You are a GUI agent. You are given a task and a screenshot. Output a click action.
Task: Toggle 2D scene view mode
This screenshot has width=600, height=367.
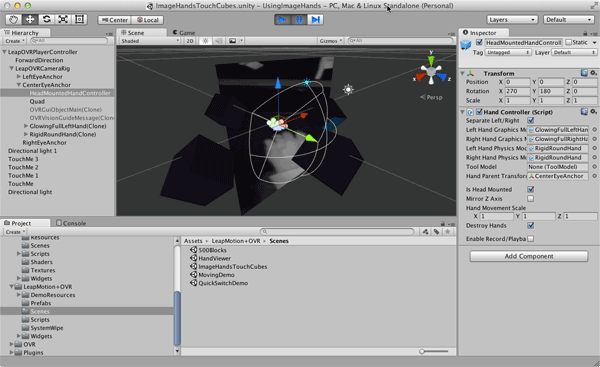190,41
